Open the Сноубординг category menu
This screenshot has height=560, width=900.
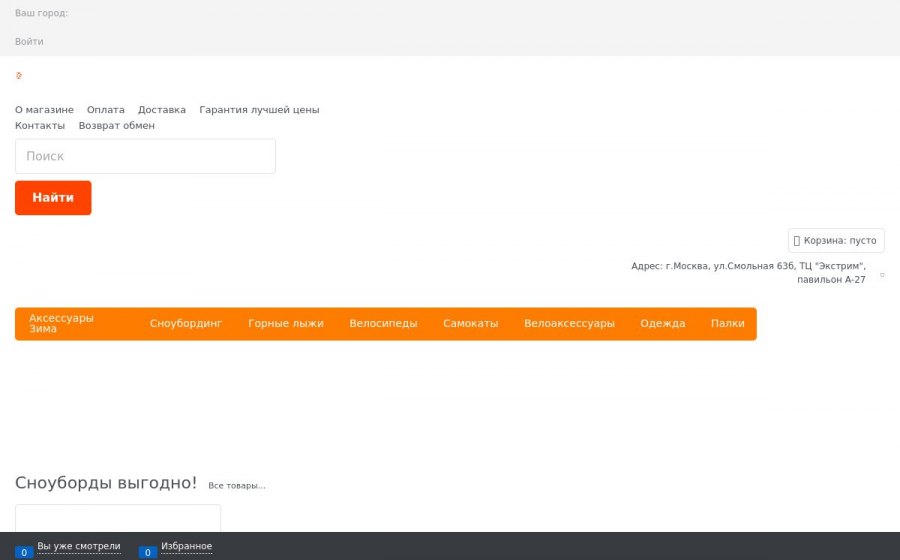click(x=186, y=324)
